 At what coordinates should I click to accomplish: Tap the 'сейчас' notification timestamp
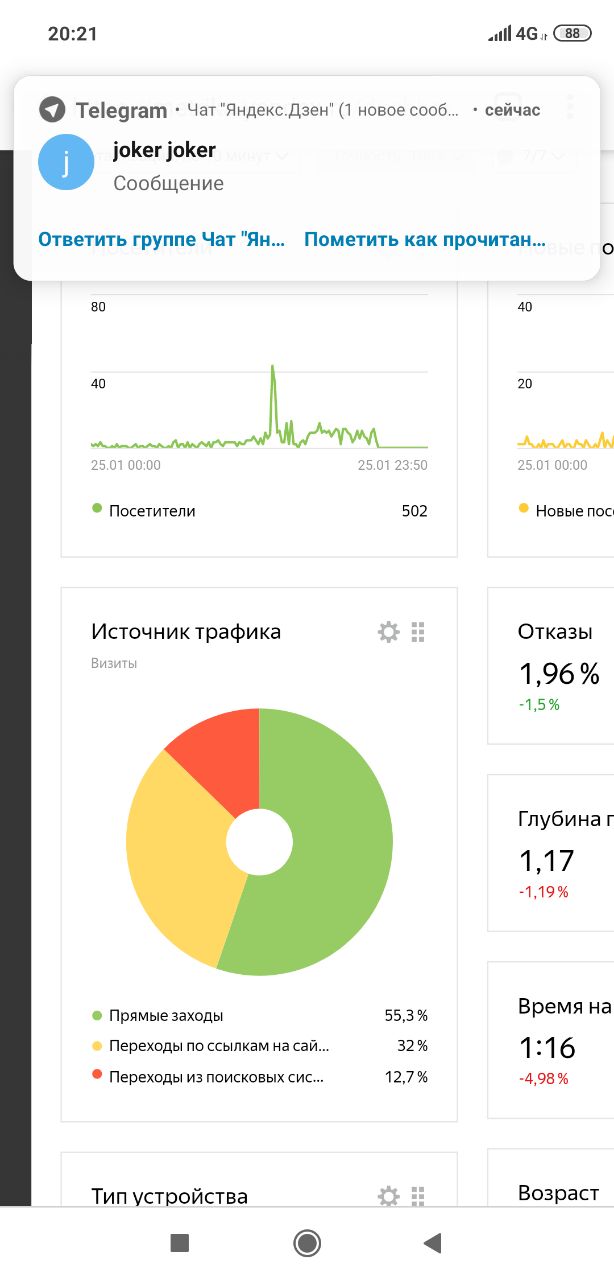(x=512, y=110)
